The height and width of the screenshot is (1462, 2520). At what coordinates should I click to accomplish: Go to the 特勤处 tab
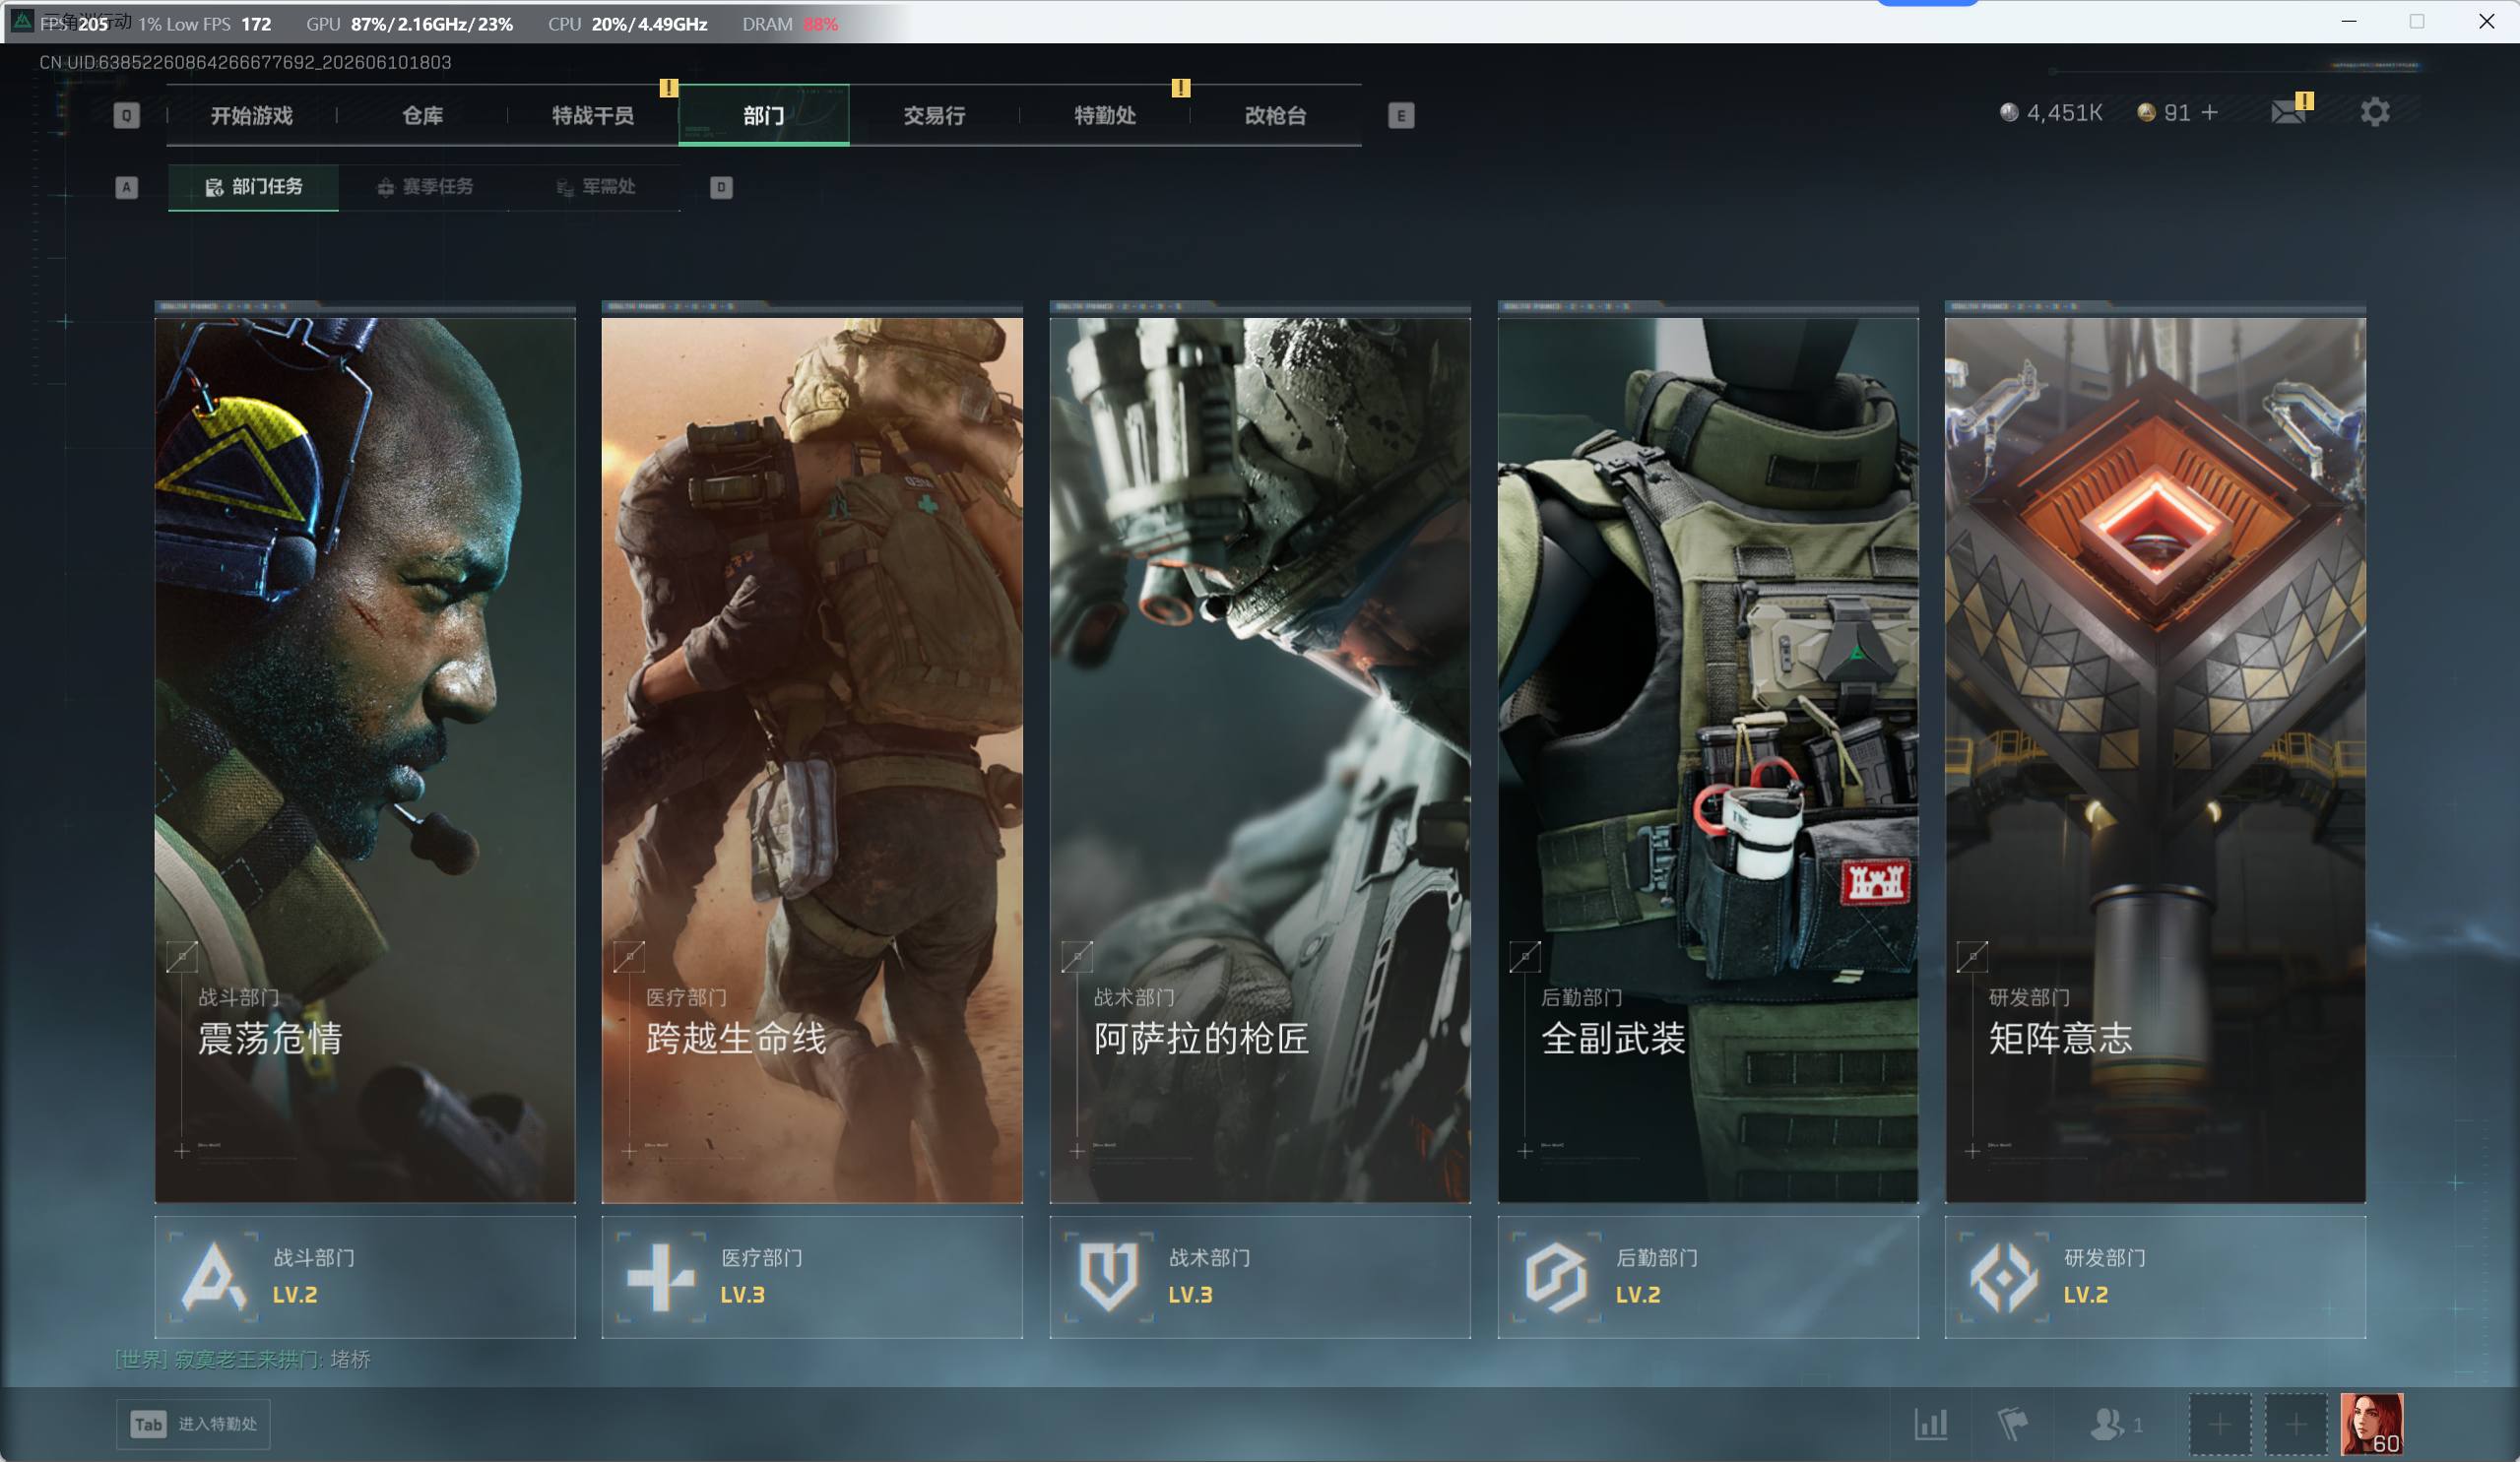1105,115
